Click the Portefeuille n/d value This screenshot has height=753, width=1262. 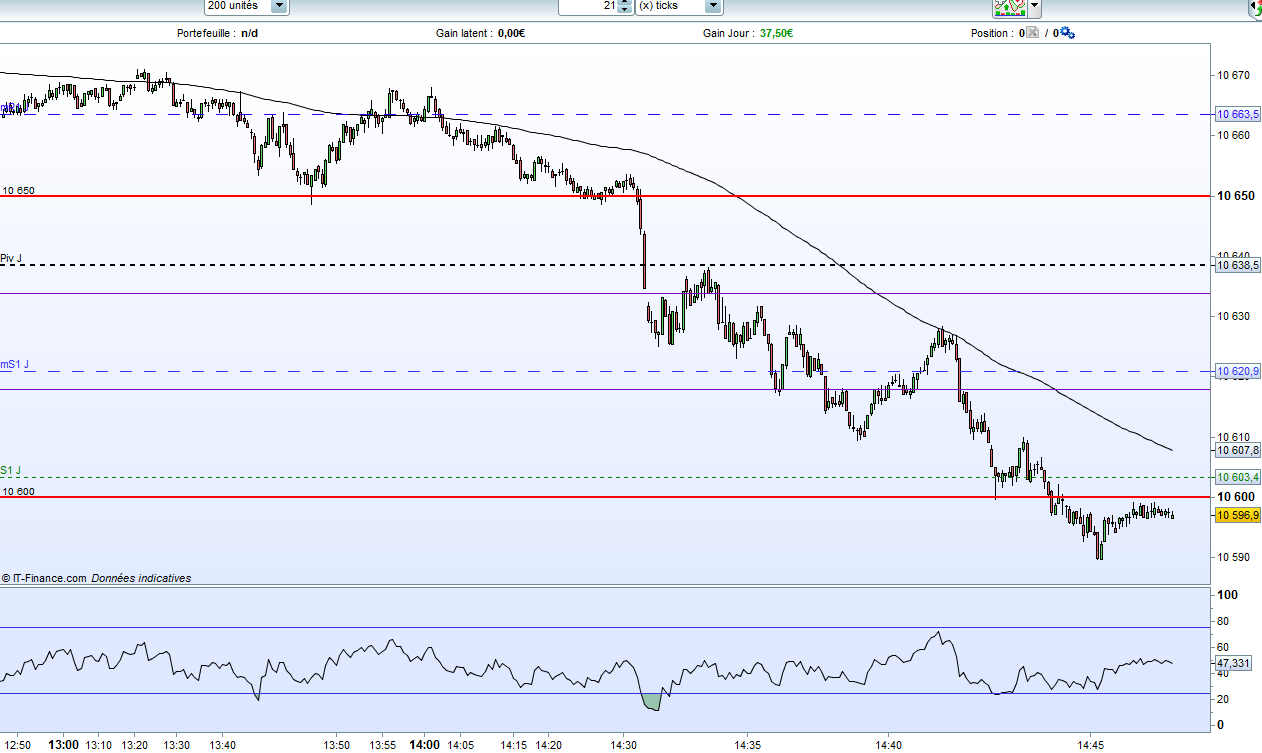249,33
